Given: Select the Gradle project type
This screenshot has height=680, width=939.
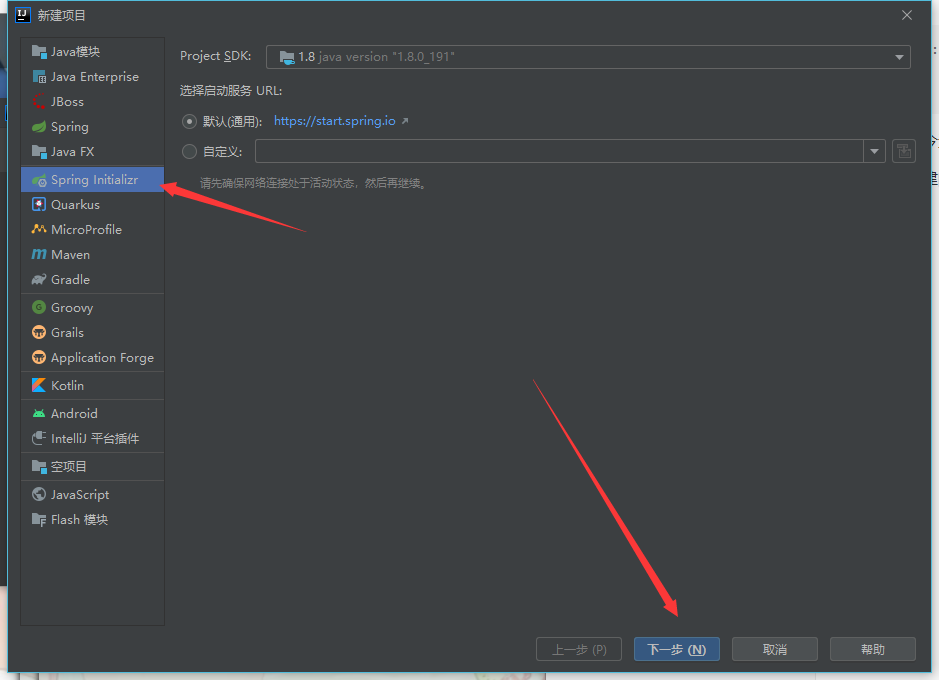Looking at the screenshot, I should [x=92, y=280].
